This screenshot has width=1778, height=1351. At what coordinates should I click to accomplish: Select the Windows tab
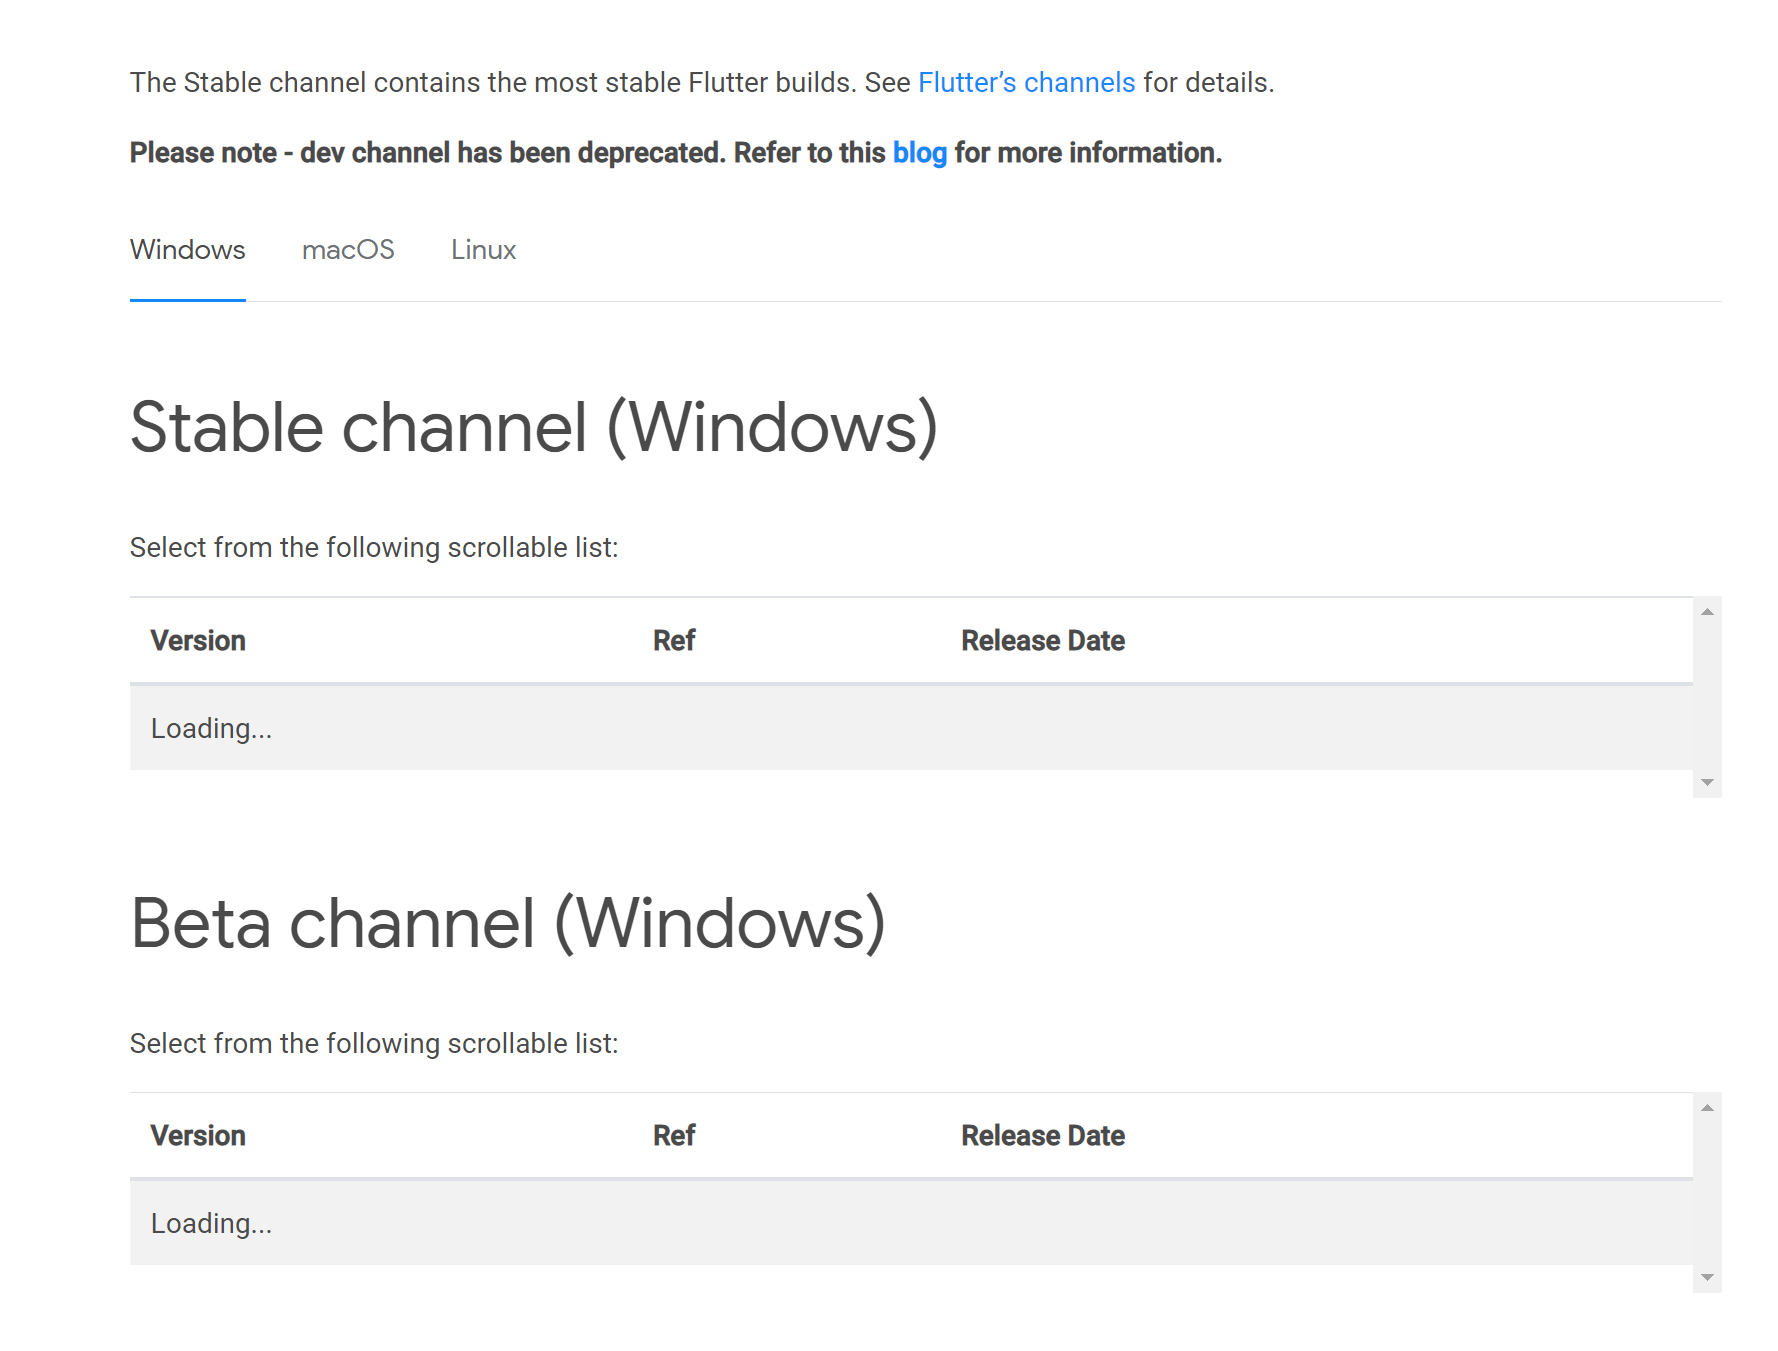click(x=187, y=250)
